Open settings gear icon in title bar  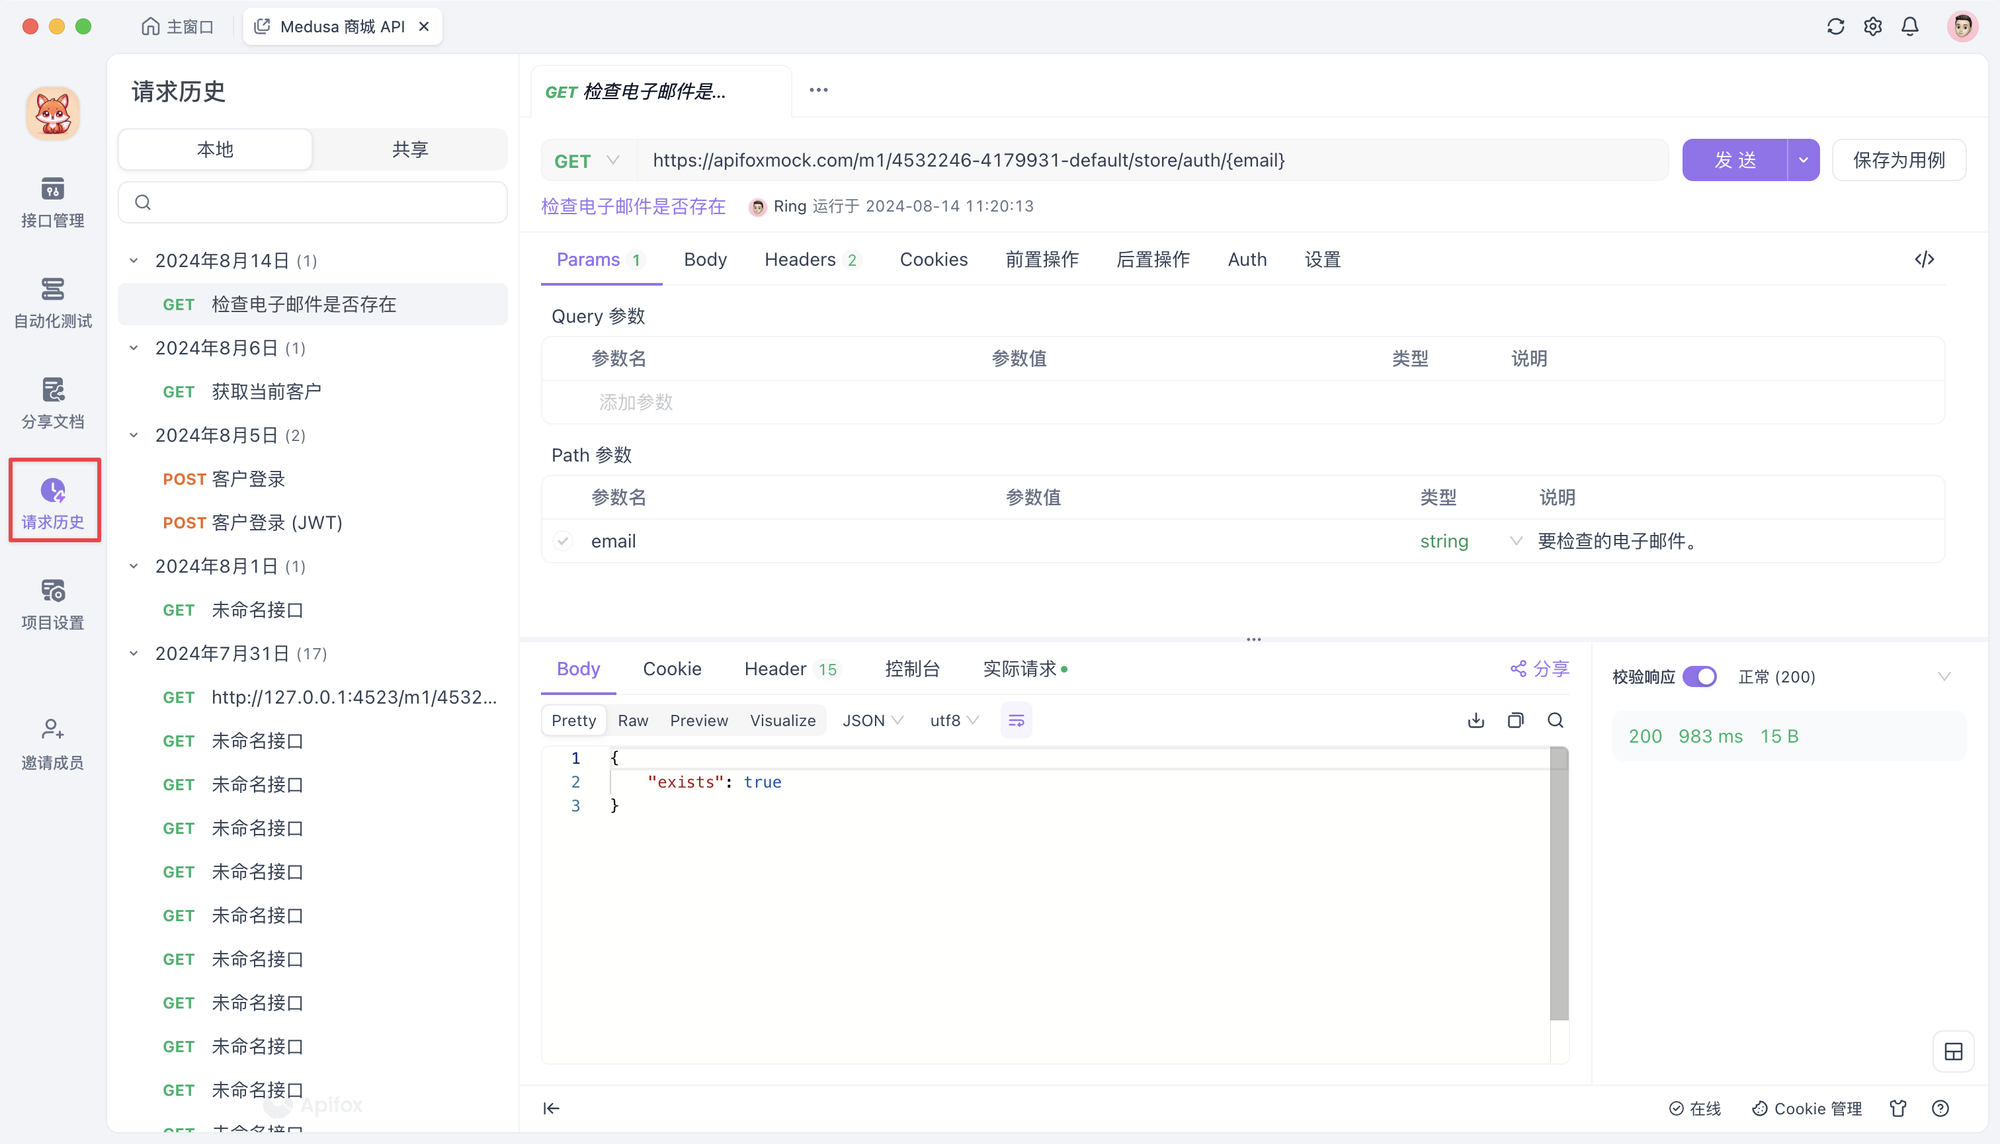[1873, 27]
